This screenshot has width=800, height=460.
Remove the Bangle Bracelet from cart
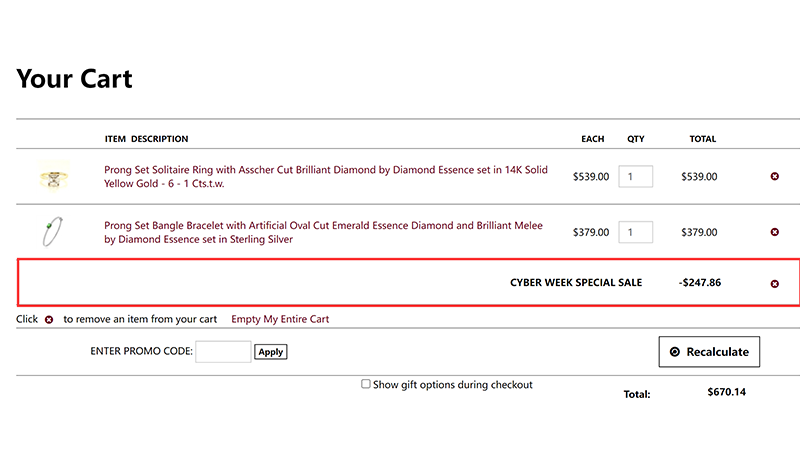point(775,233)
